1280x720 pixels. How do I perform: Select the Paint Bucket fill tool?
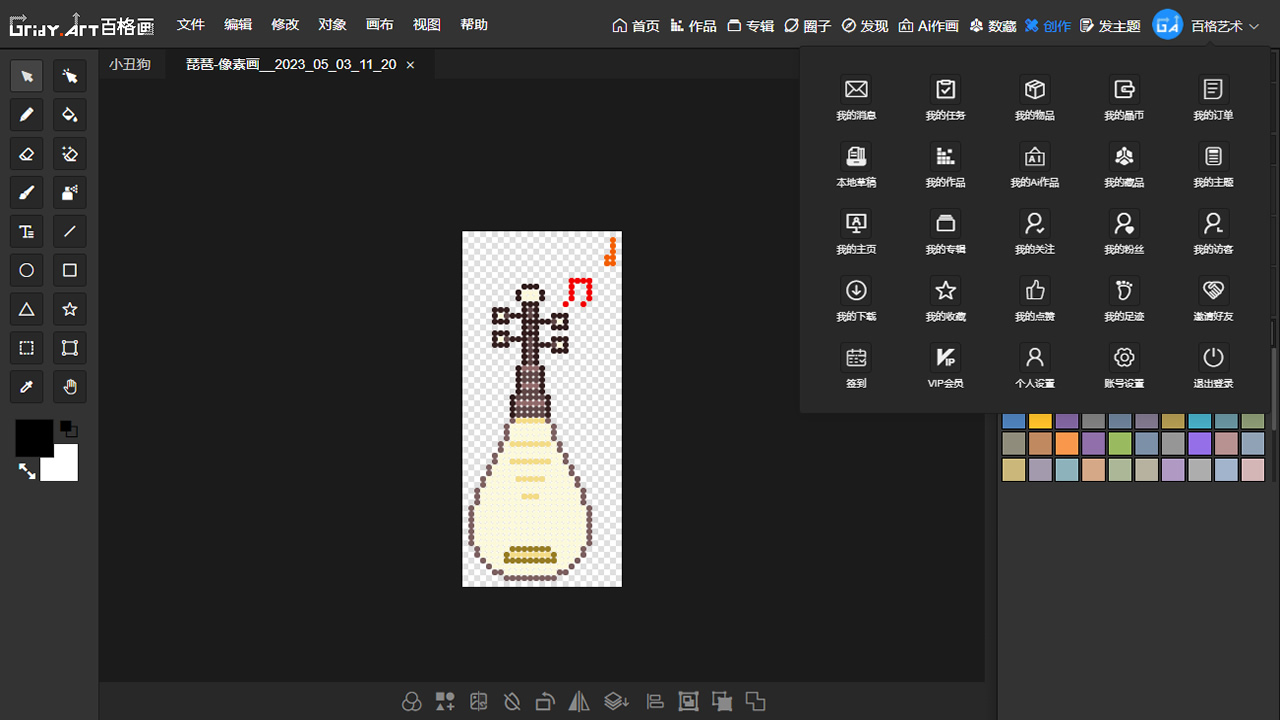[69, 115]
